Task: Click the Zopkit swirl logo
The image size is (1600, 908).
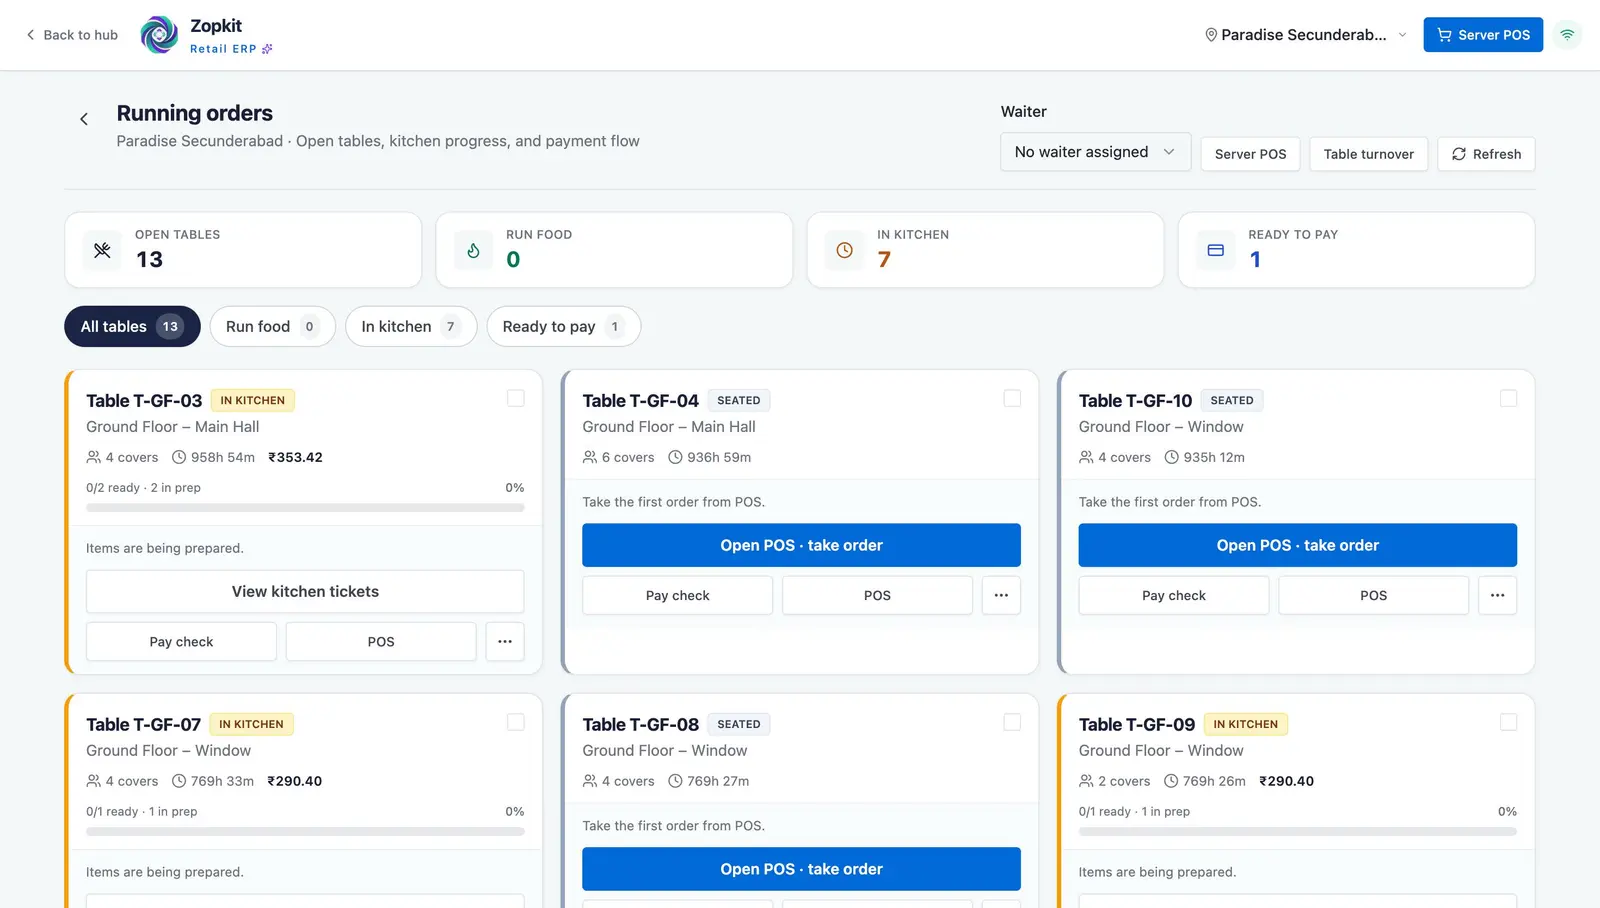Action: (159, 35)
